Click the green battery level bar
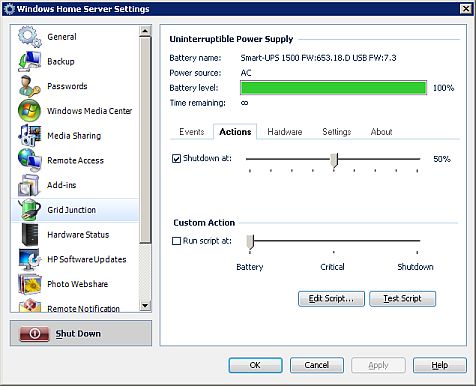 point(333,88)
